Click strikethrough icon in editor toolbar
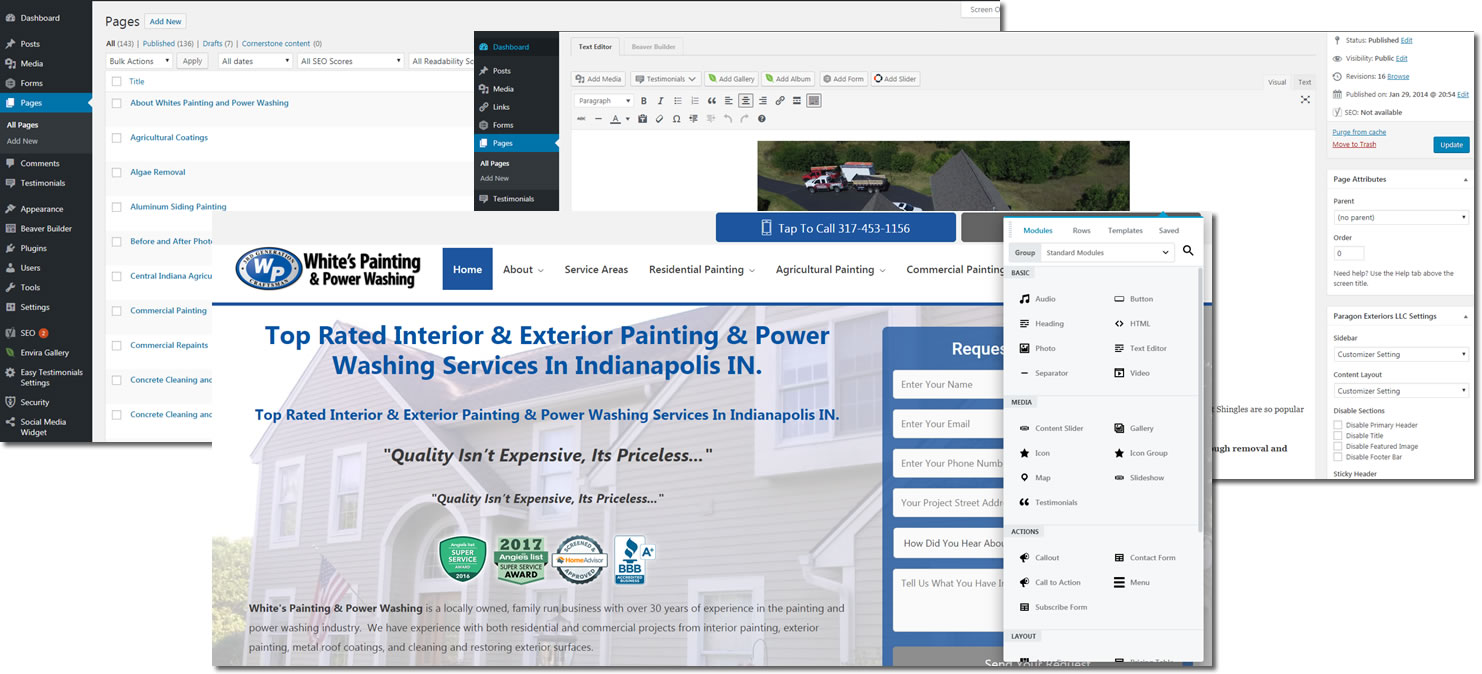Screen dimensions: 1482x674 [x=582, y=119]
